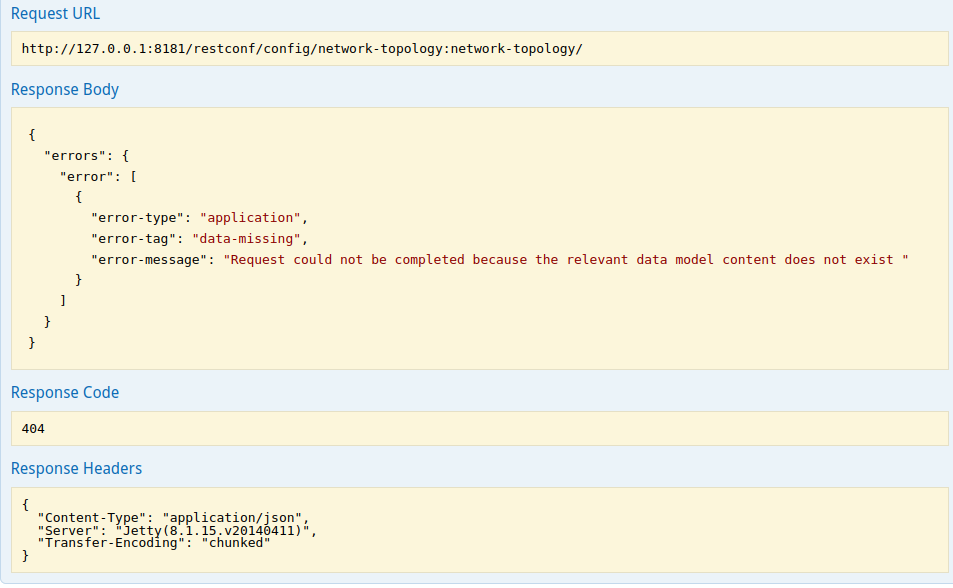Click the closing square bracket of error array
953x588 pixels.
pyautogui.click(x=64, y=300)
